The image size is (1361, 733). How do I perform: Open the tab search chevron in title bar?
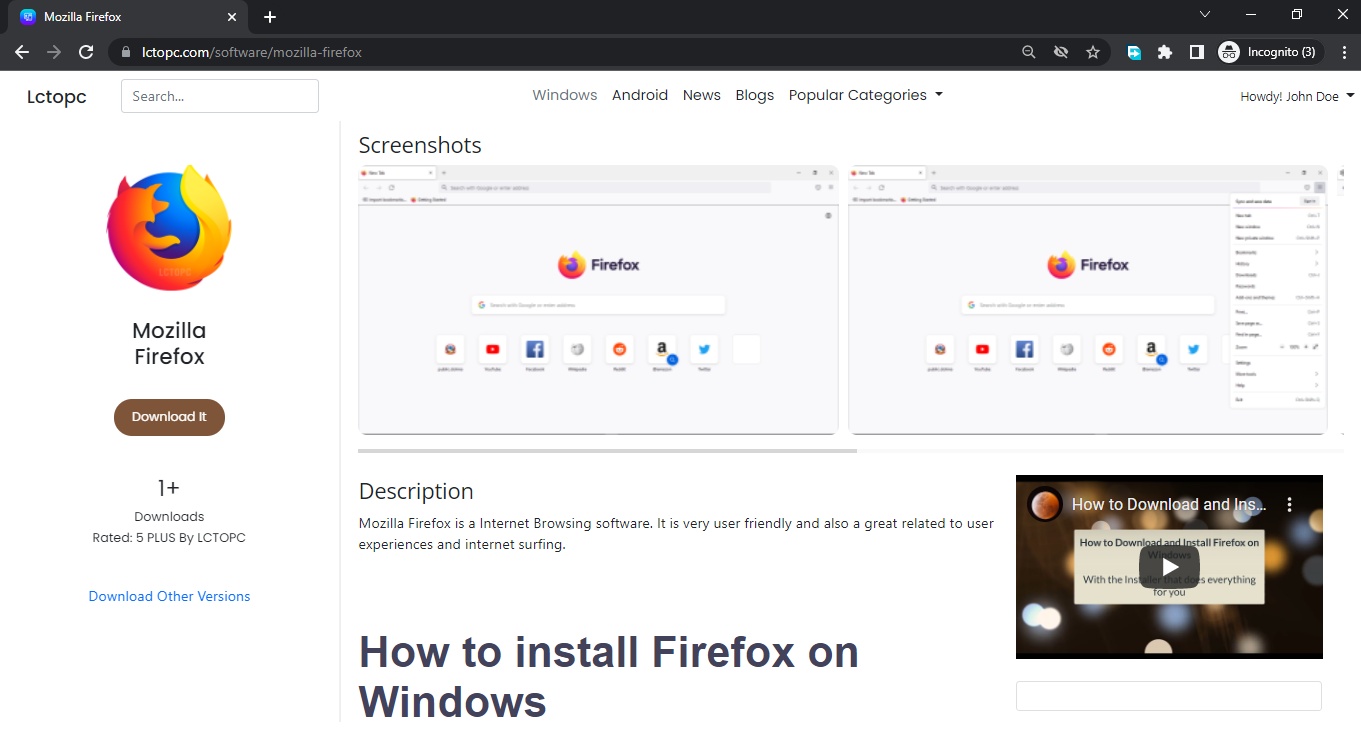point(1205,14)
